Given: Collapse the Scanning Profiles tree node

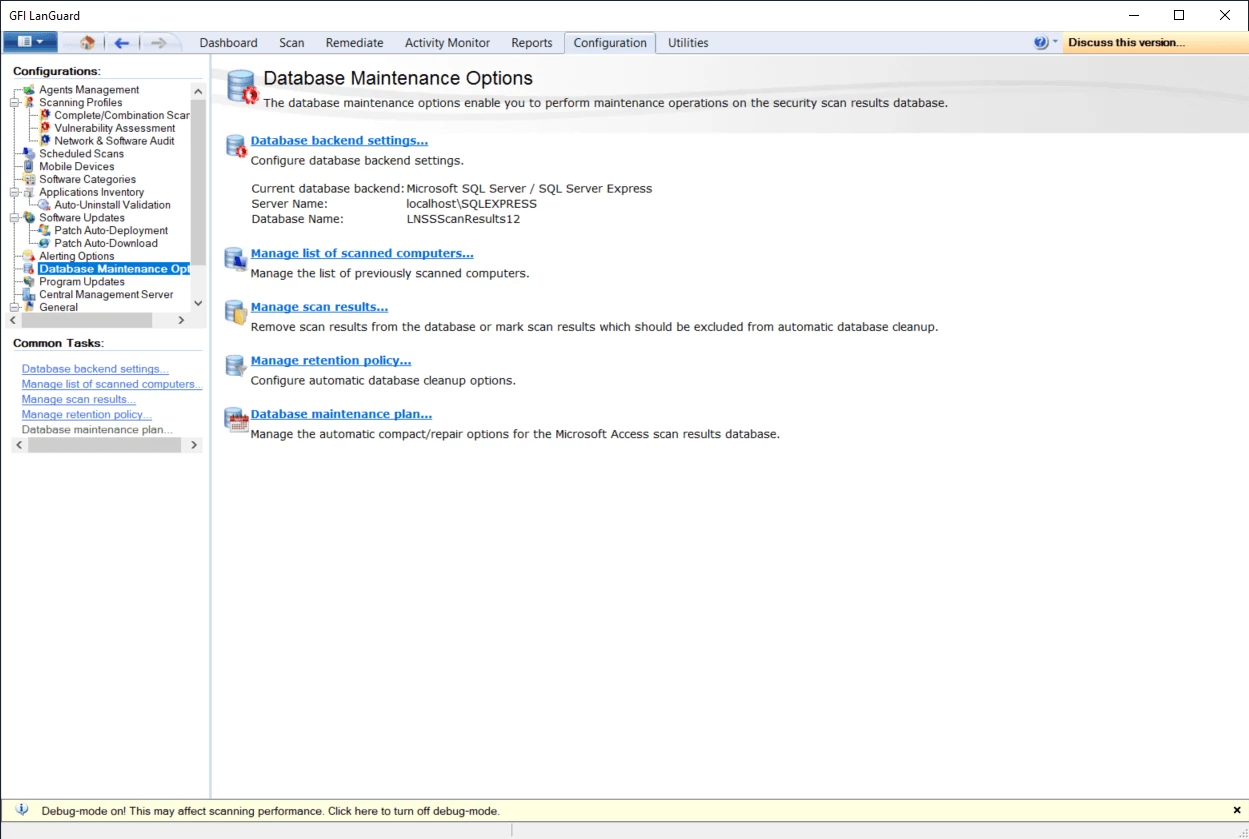Looking at the screenshot, I should click(x=15, y=103).
